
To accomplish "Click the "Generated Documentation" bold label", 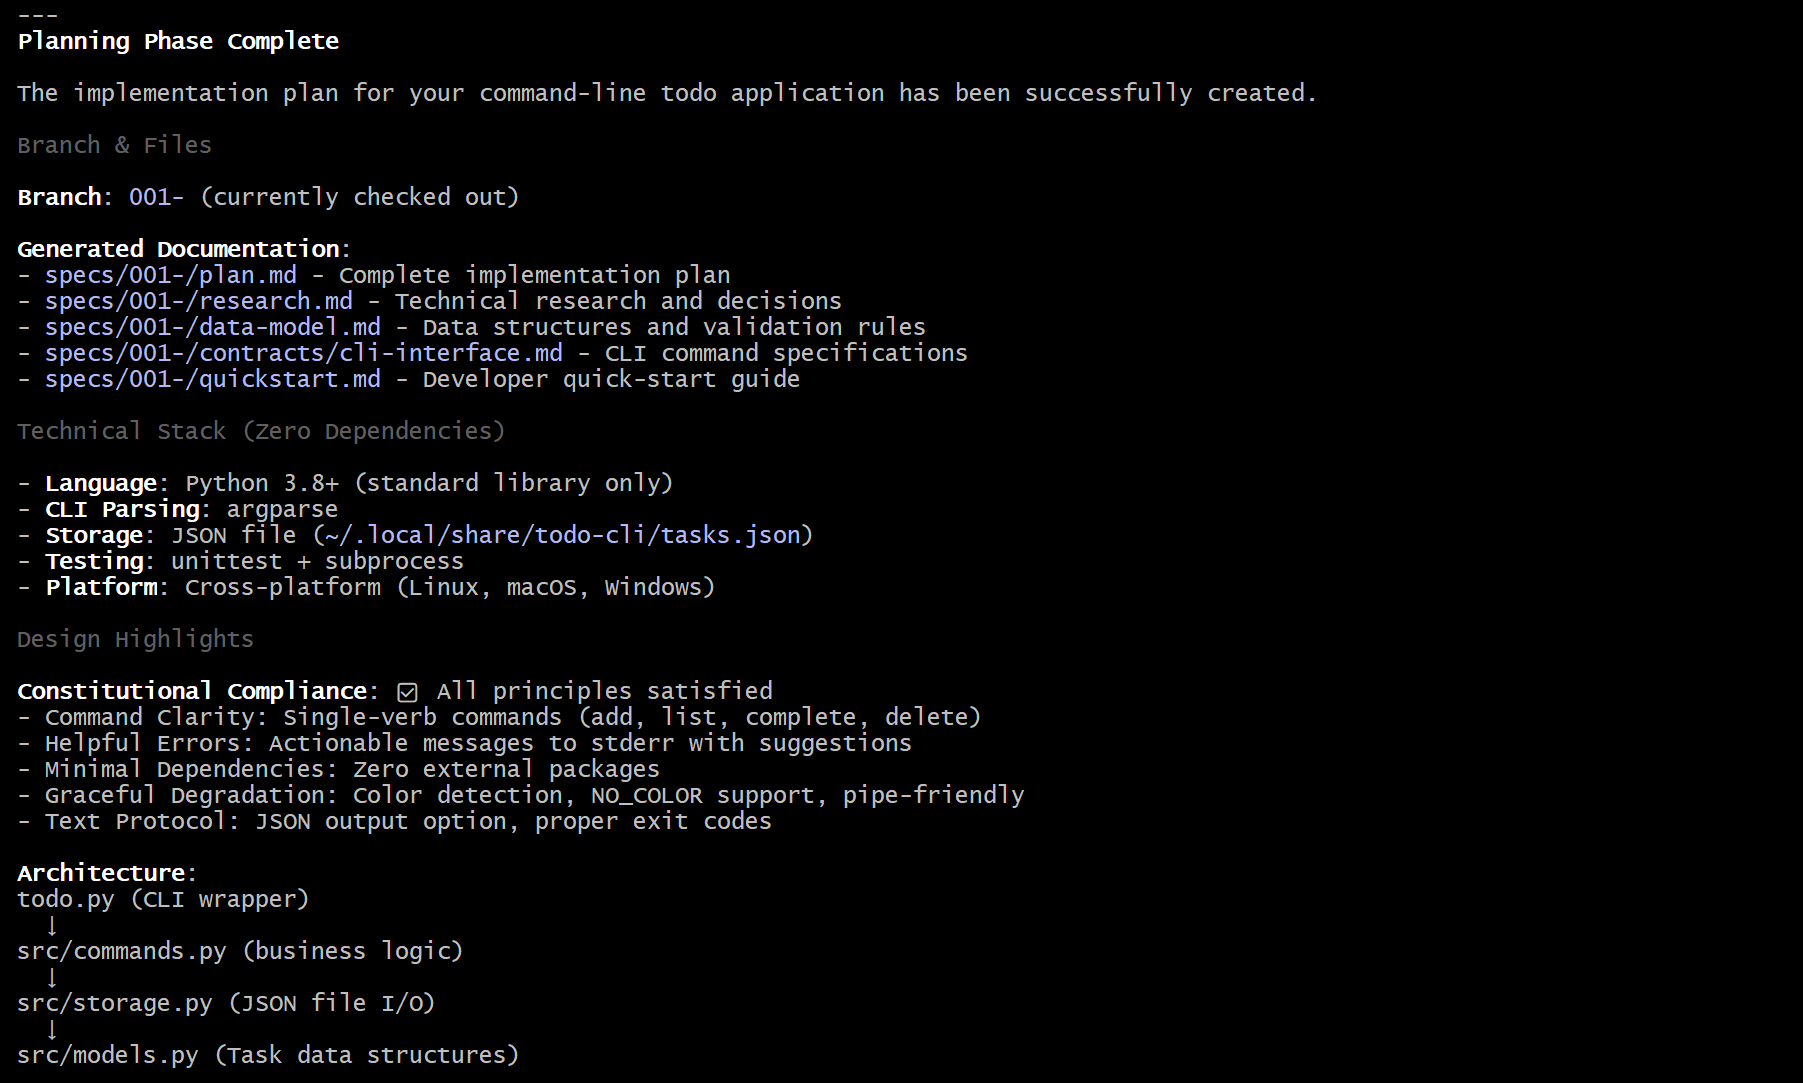I will coord(179,249).
